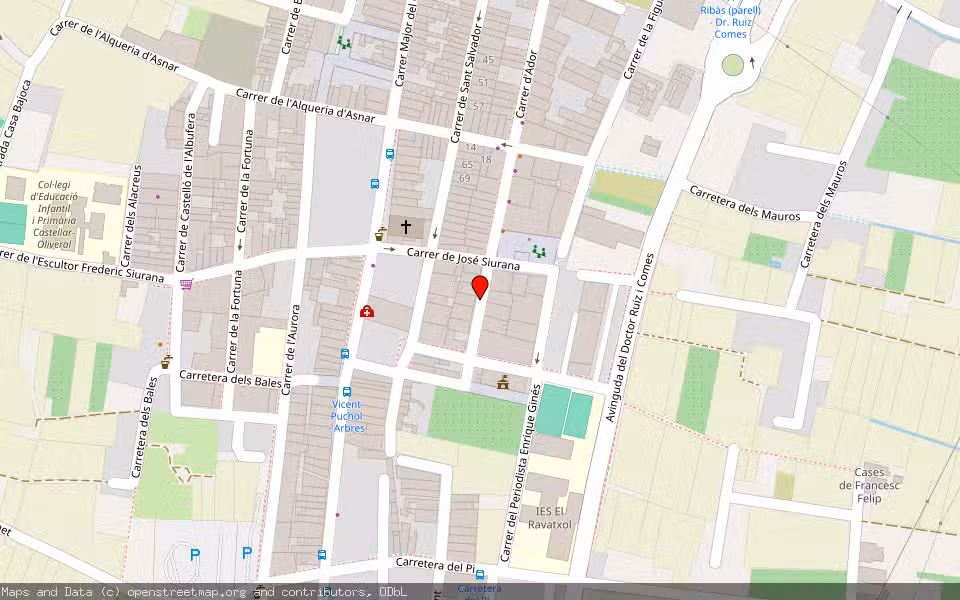Viewport: 960px width, 600px height.
Task: Click the drinking fountain icon beside the church
Action: pos(381,233)
